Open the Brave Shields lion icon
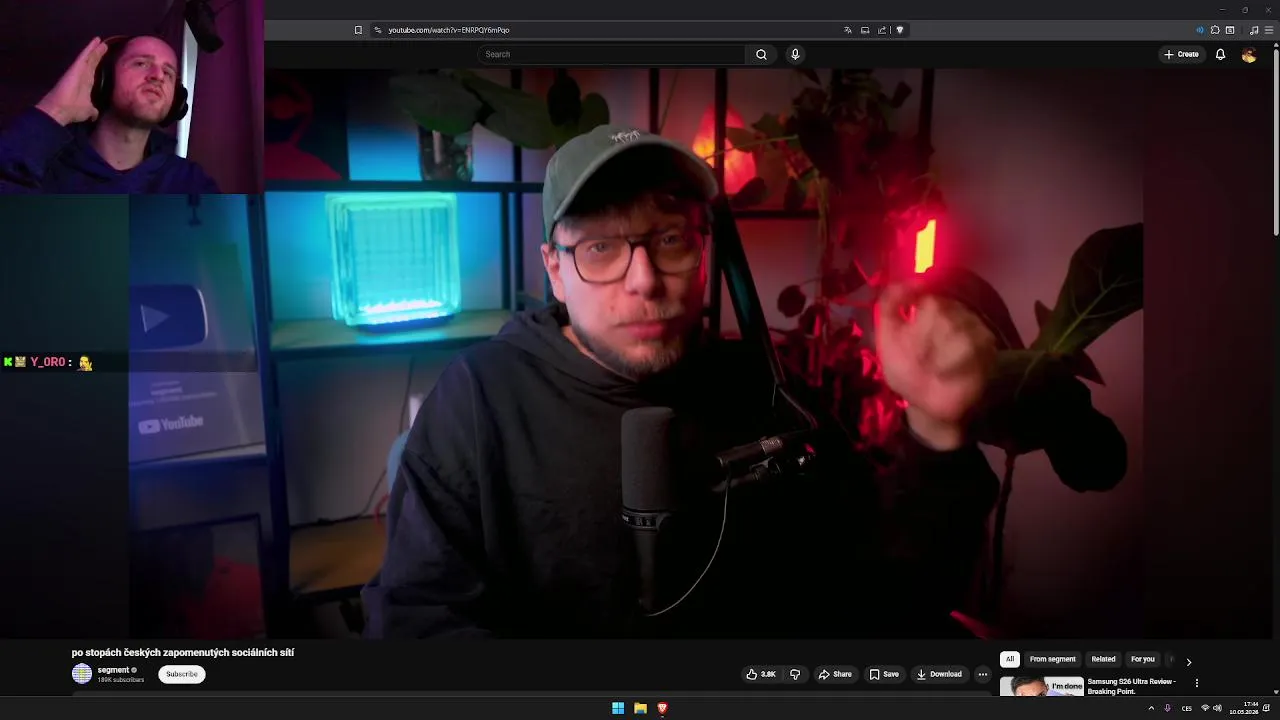 [900, 30]
